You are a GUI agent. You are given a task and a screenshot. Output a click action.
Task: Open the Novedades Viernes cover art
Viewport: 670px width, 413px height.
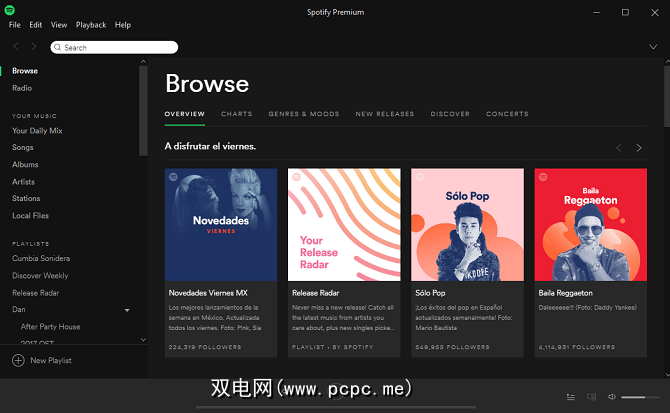pos(221,225)
